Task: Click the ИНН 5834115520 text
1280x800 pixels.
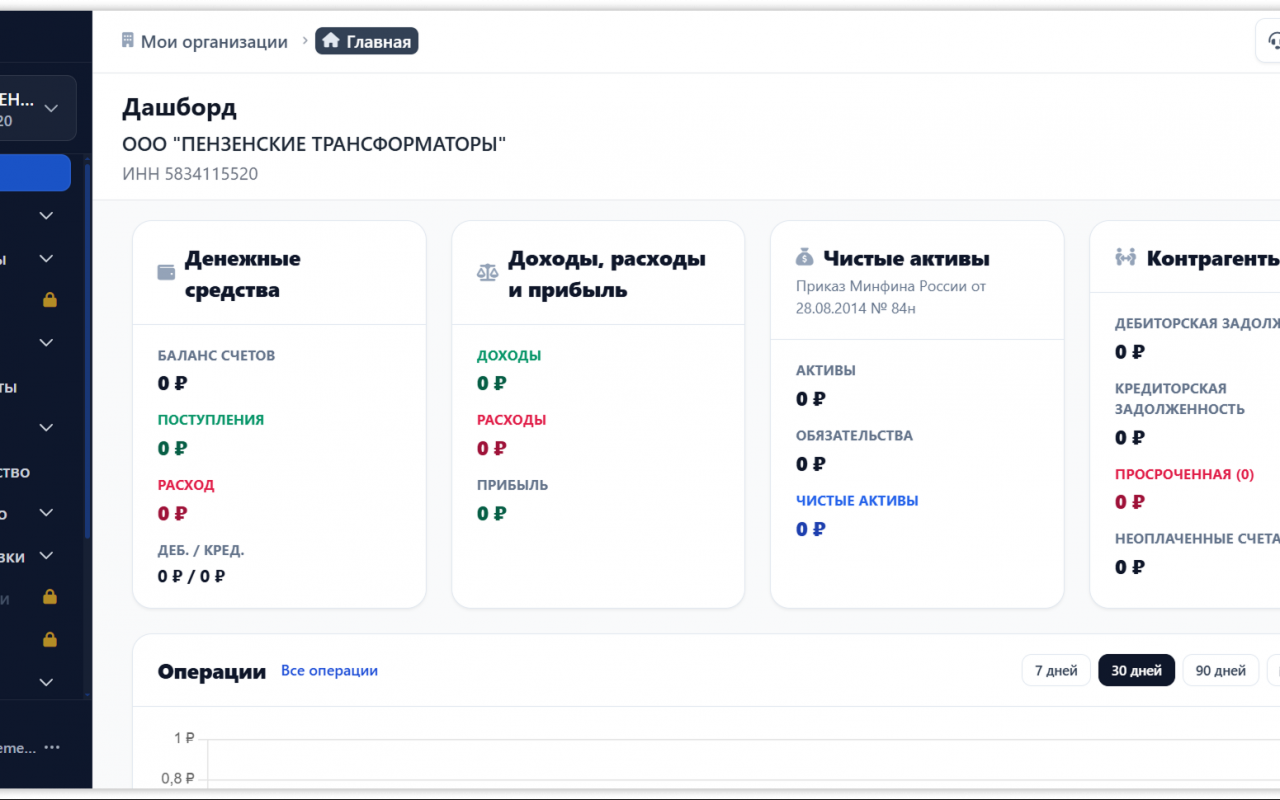Action: (190, 174)
